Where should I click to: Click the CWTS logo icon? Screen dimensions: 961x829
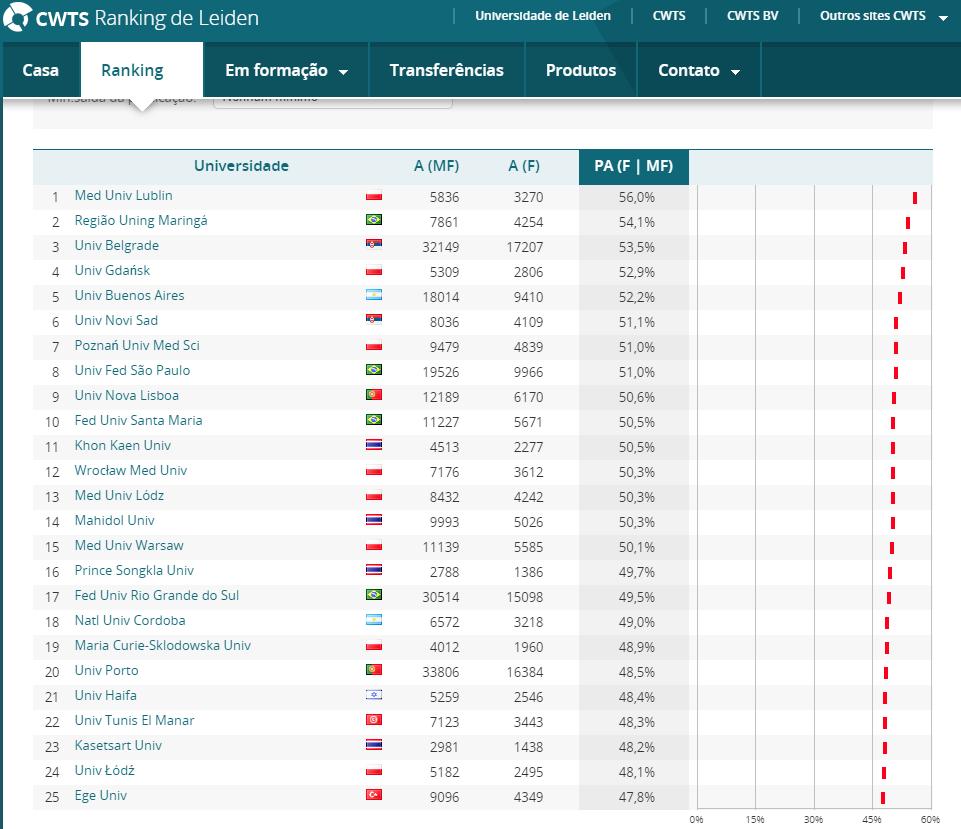[x=19, y=17]
